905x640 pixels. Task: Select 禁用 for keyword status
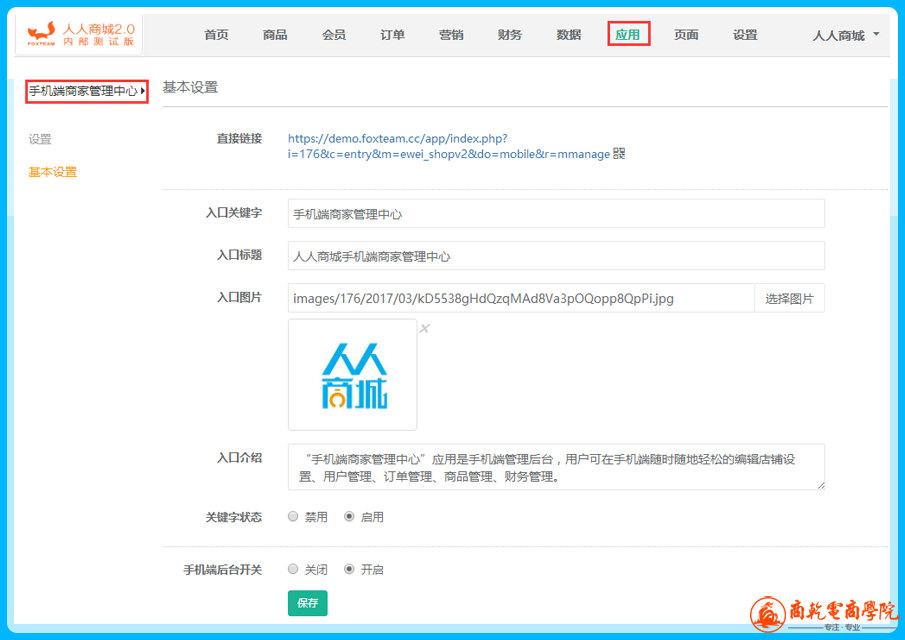293,517
